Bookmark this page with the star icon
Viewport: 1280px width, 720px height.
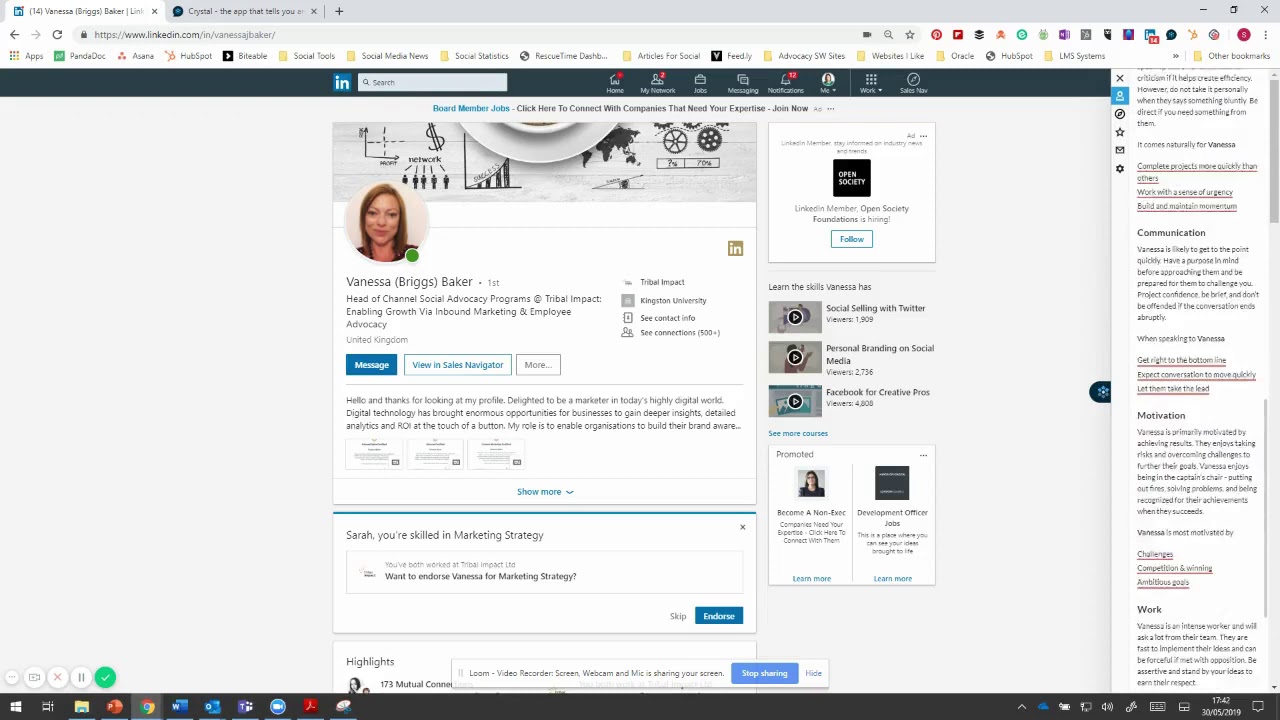pos(909,35)
